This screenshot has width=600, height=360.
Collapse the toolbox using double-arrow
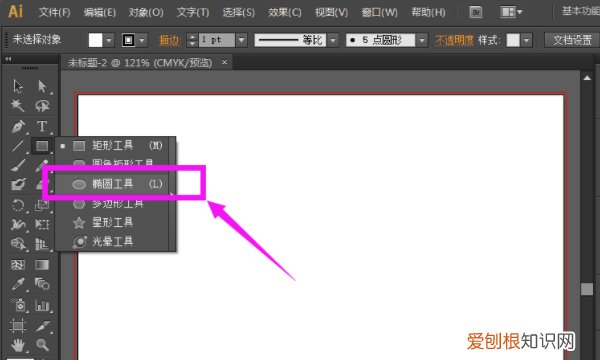[8, 59]
